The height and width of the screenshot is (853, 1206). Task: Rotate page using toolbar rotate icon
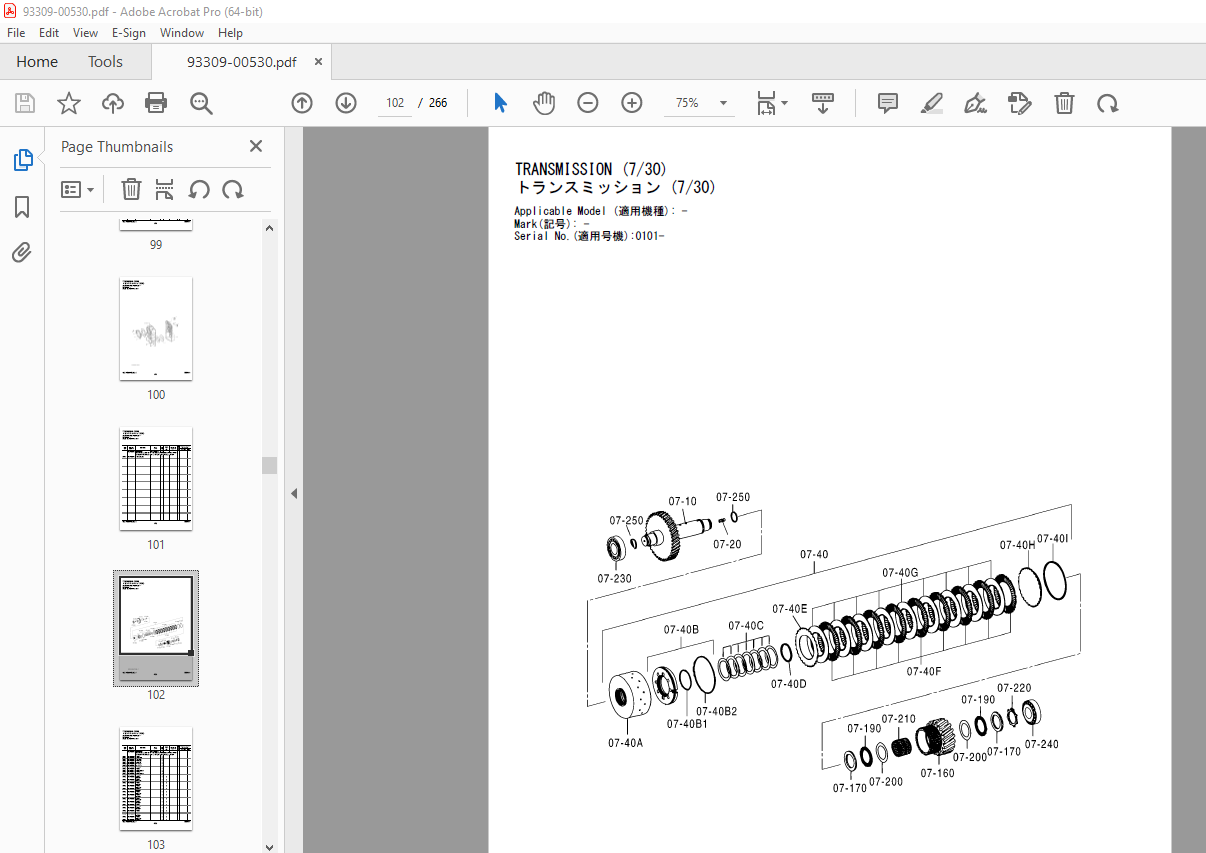pos(1108,103)
